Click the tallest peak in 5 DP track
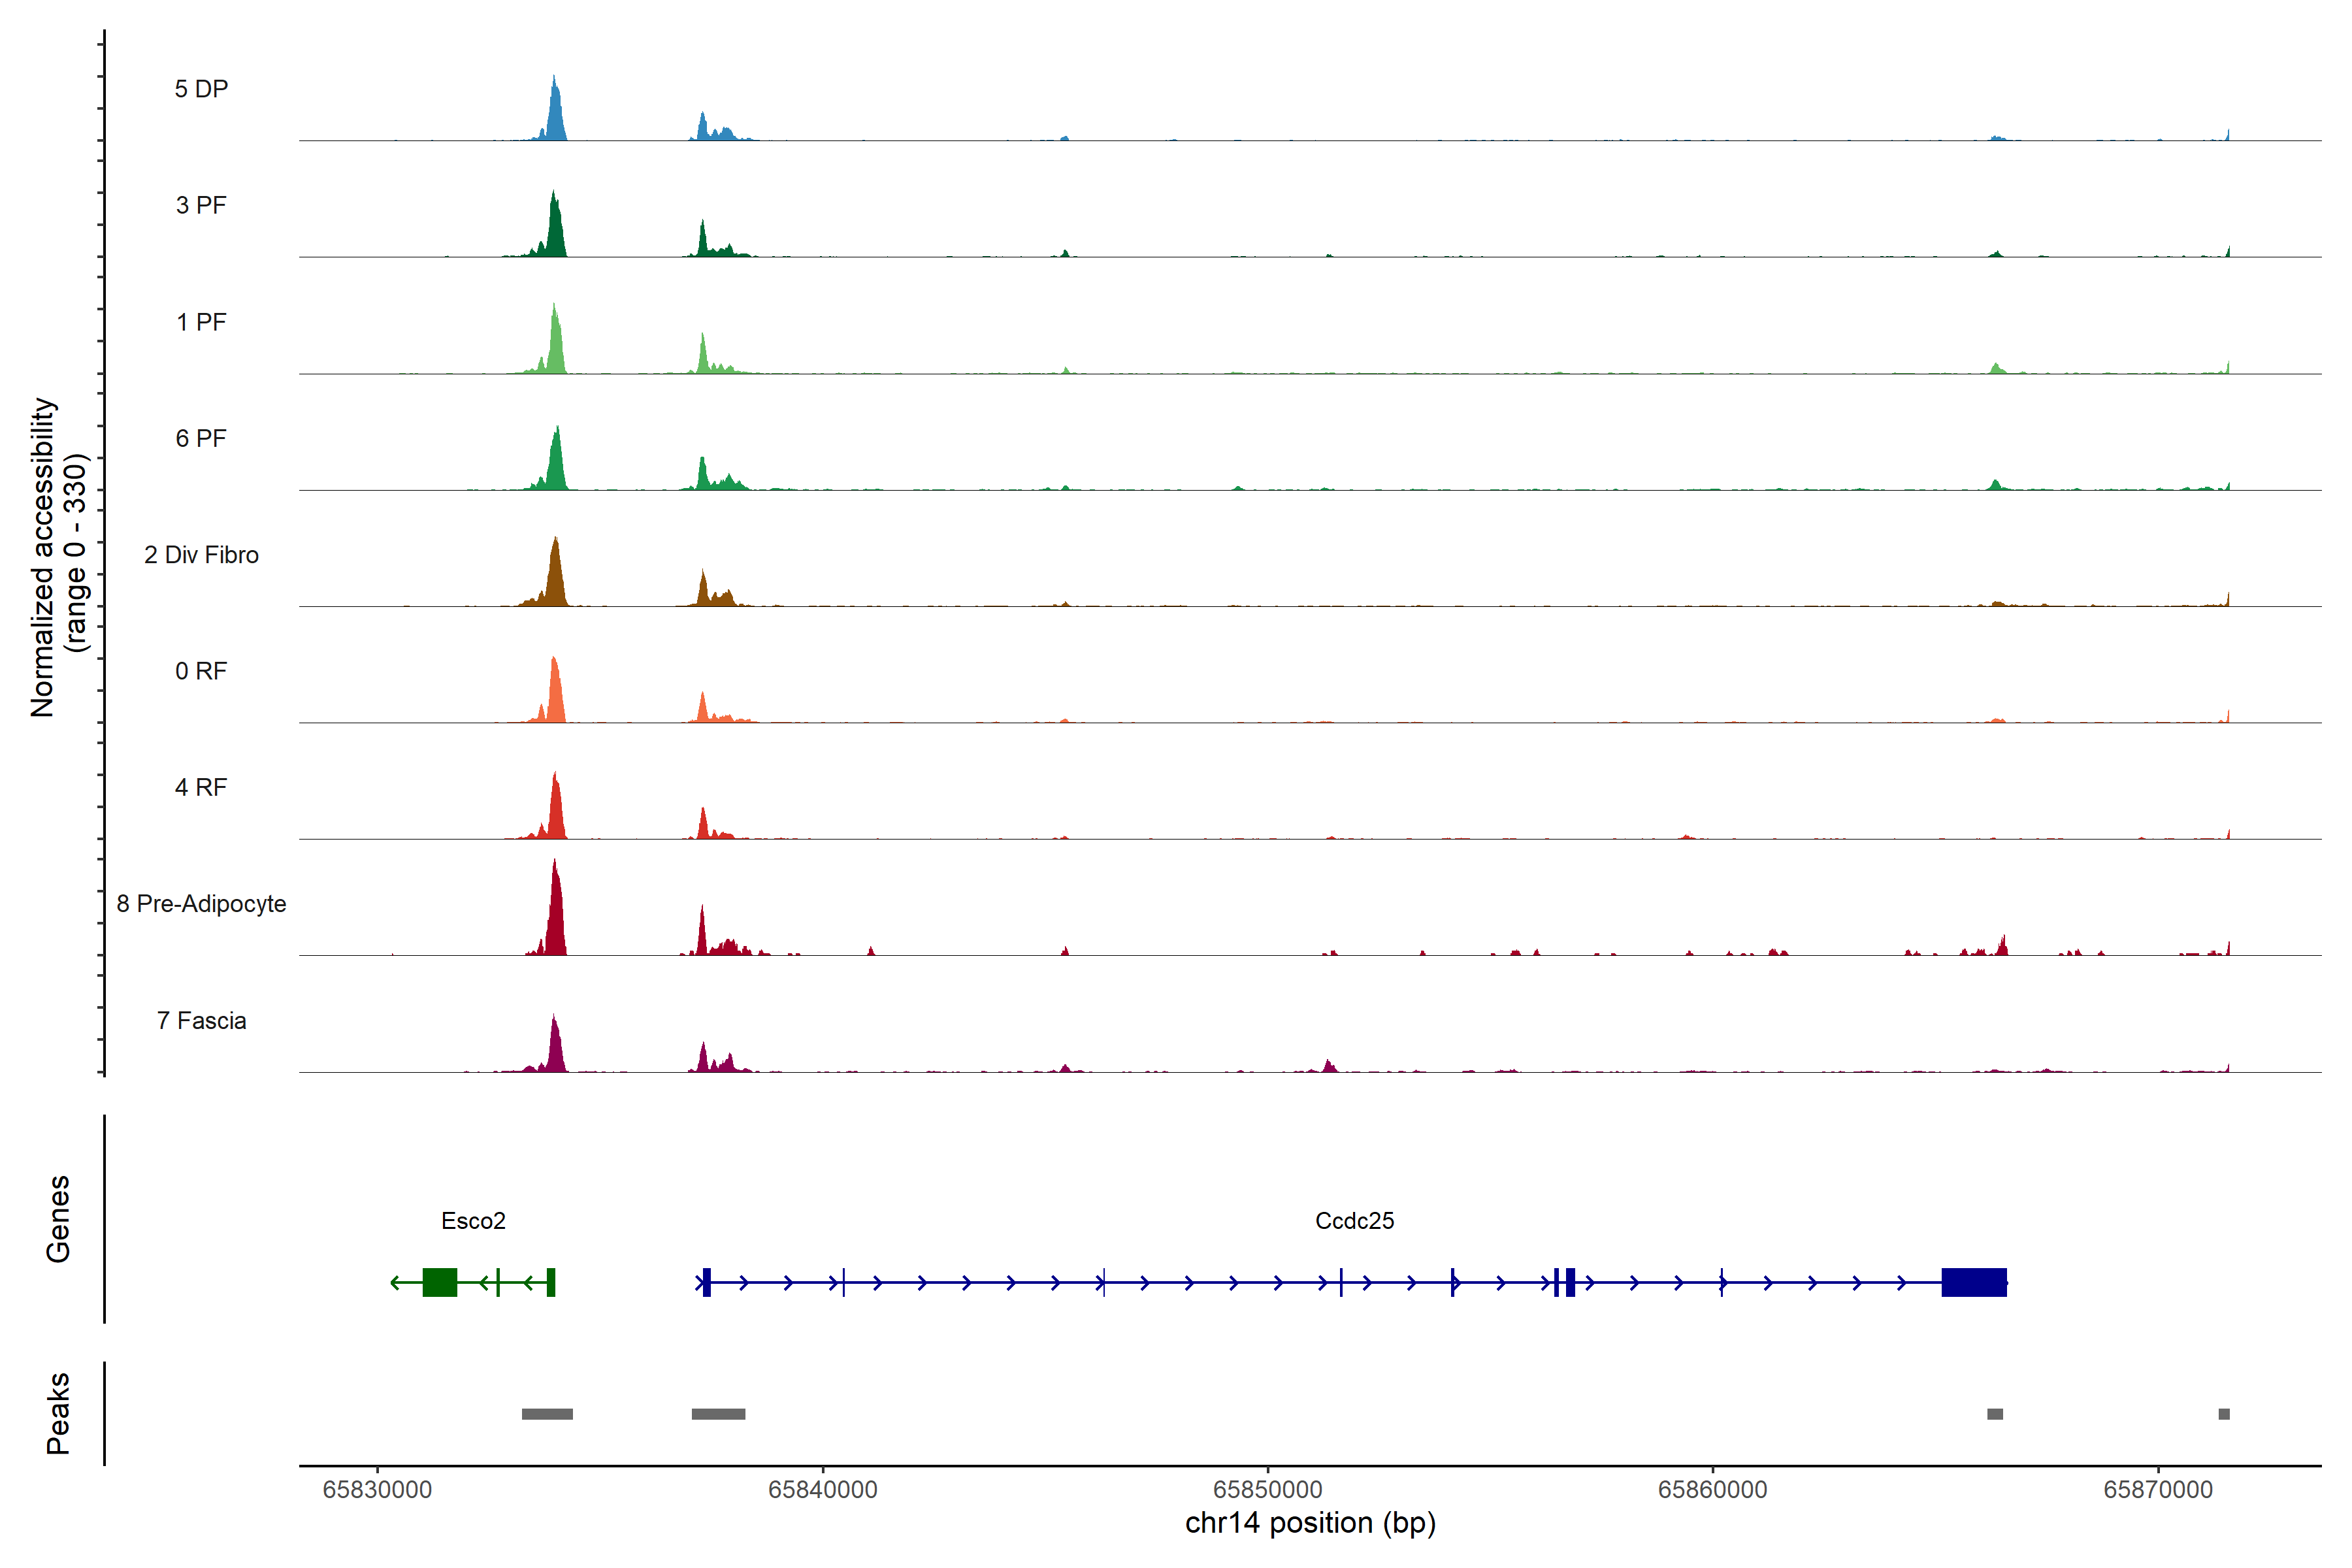The image size is (2352, 1568). 555,110
